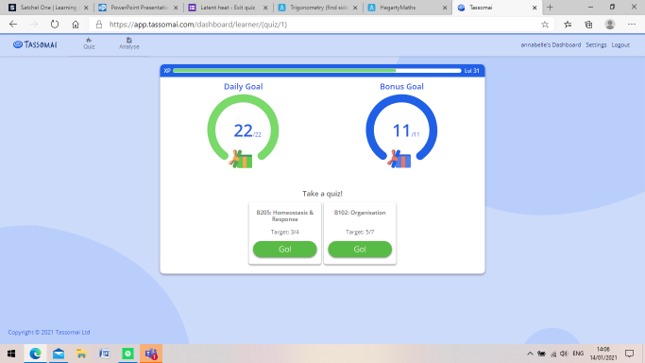This screenshot has width=645, height=363.
Task: Go to browser home page icon
Action: (x=75, y=24)
